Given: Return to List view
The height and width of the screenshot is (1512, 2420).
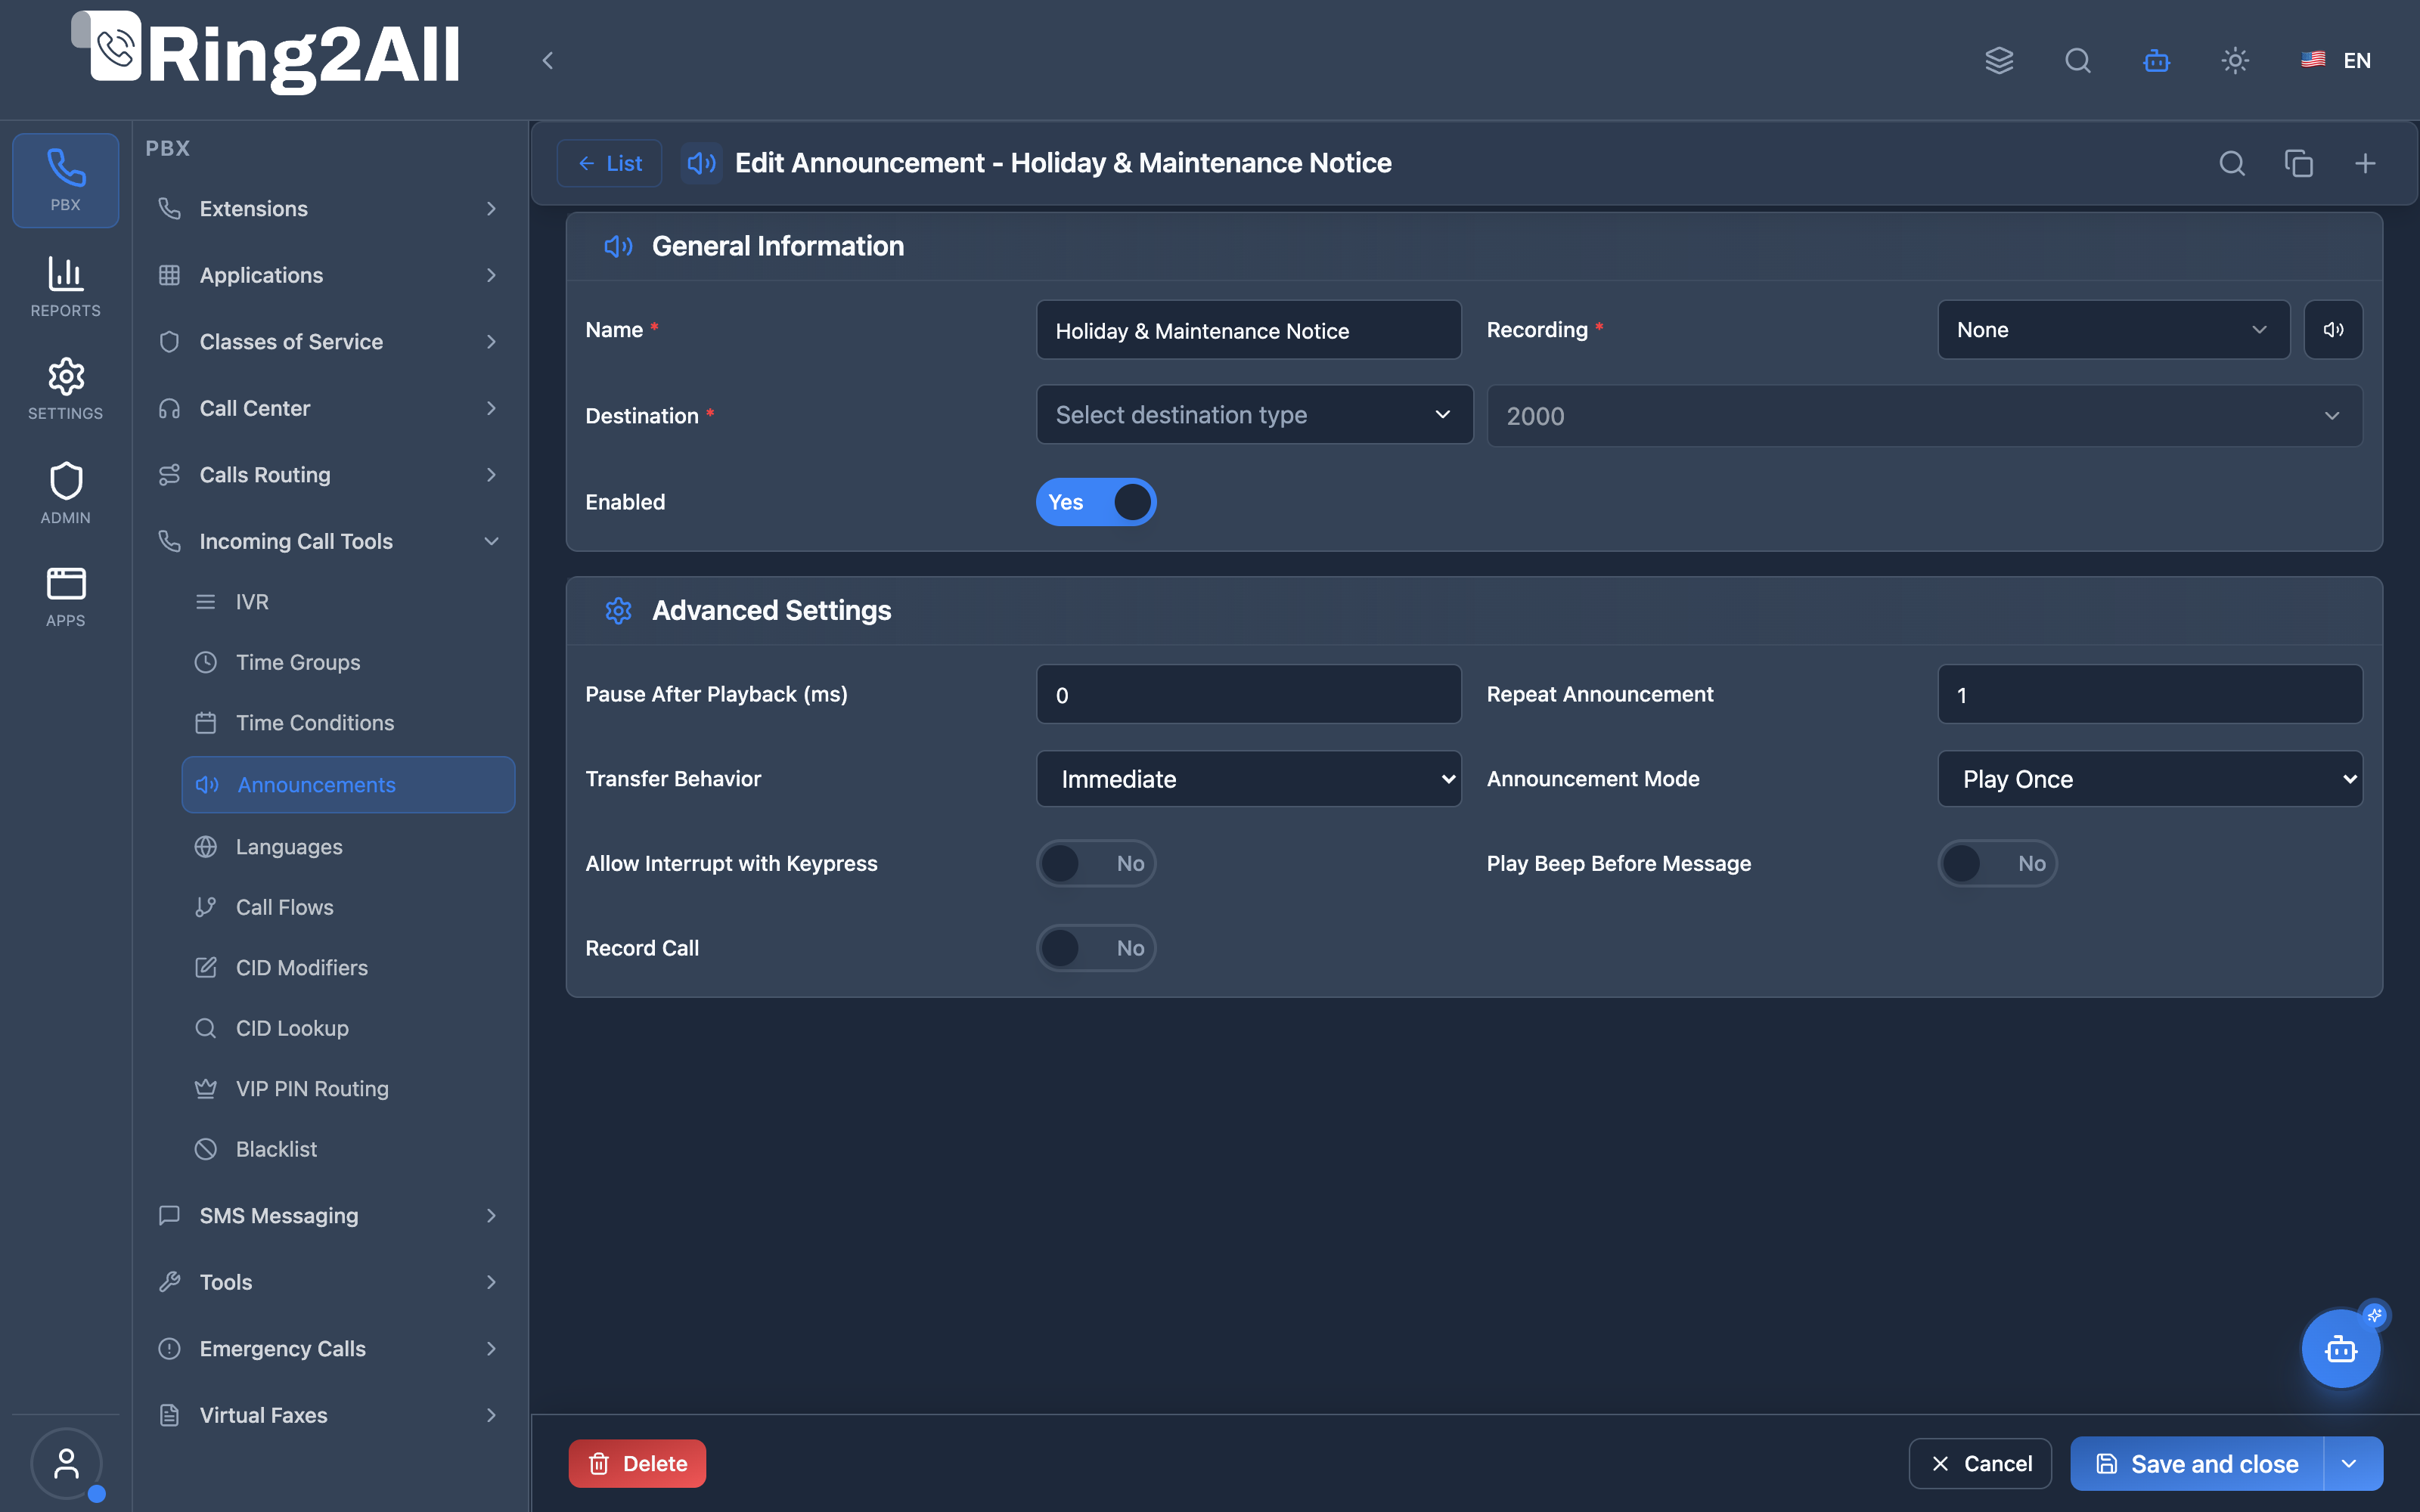Looking at the screenshot, I should (609, 163).
